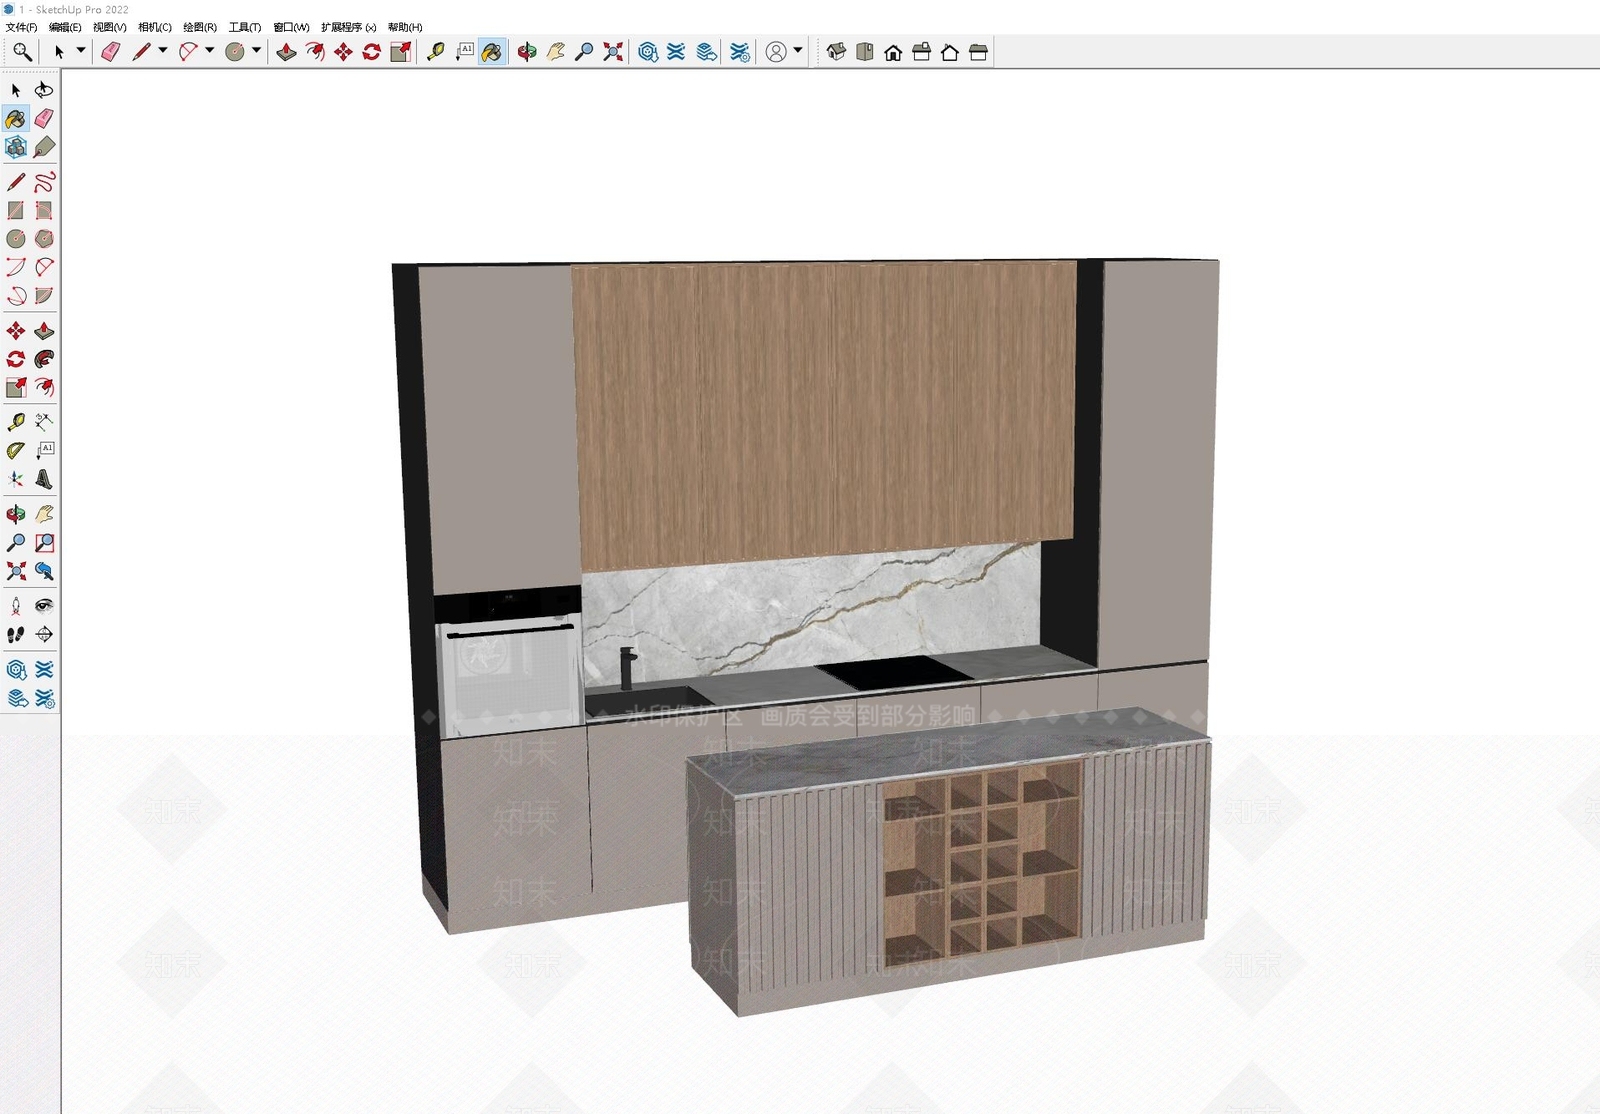Activate the Zoom Window tool
1600x1114 pixels.
pos(43,543)
